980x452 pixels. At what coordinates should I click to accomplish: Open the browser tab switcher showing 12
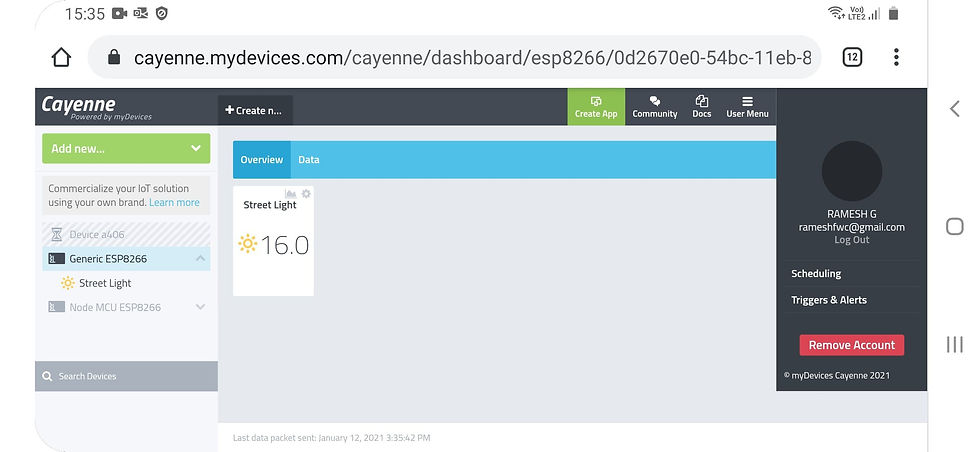(x=852, y=58)
